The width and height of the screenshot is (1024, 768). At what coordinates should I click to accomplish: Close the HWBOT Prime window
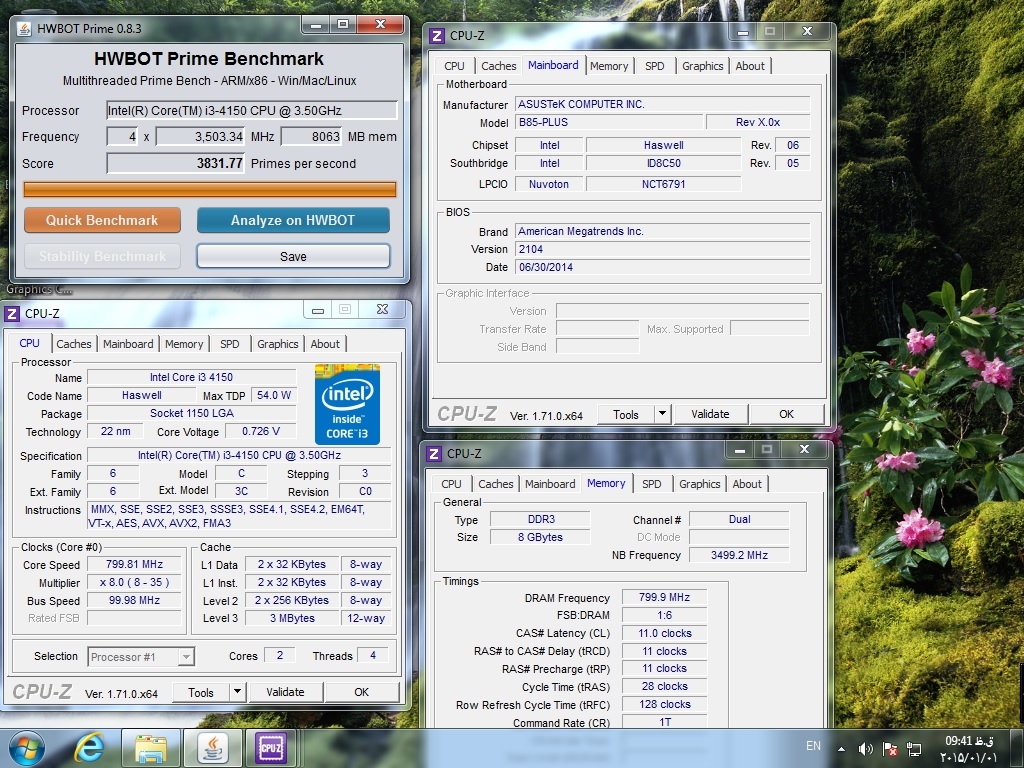click(x=381, y=25)
